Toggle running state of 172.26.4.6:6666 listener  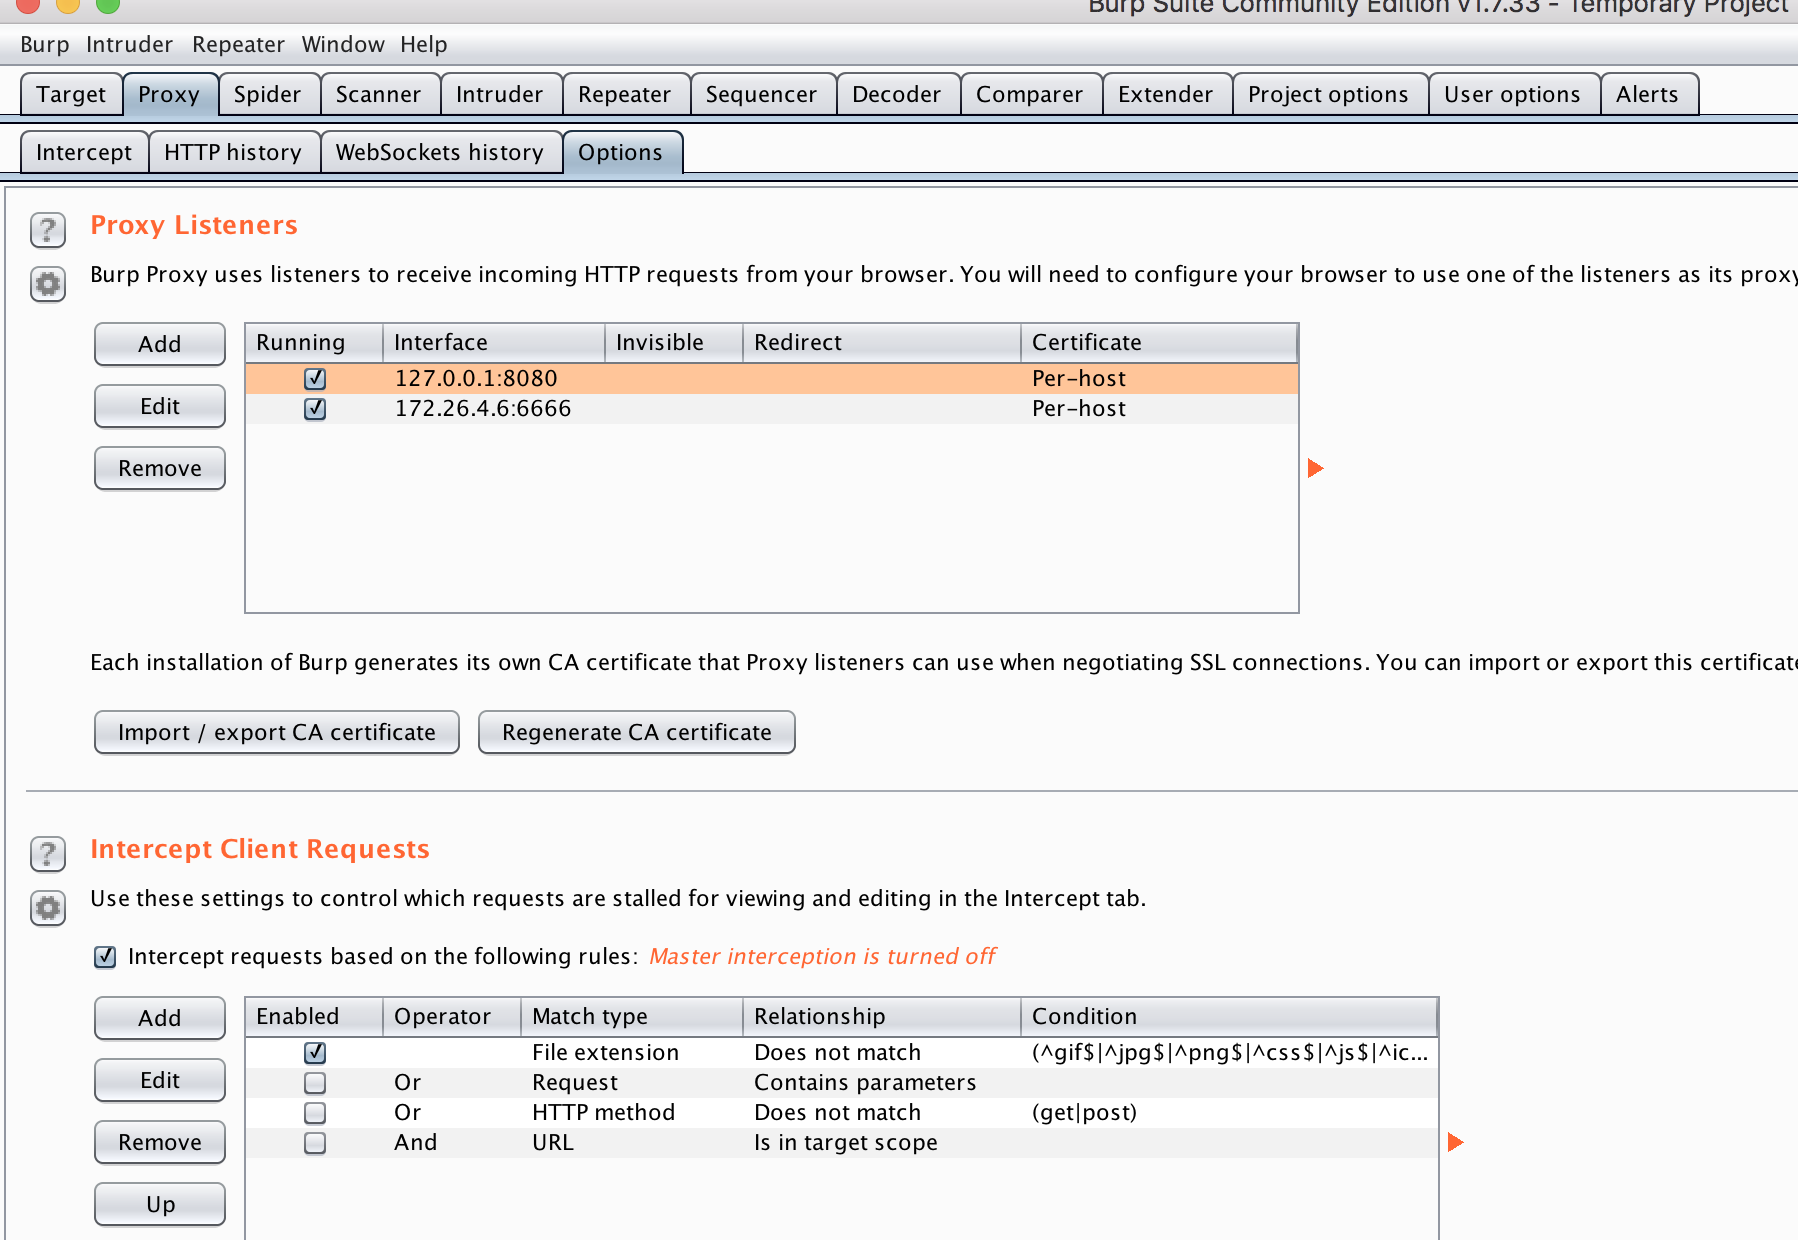pos(315,409)
